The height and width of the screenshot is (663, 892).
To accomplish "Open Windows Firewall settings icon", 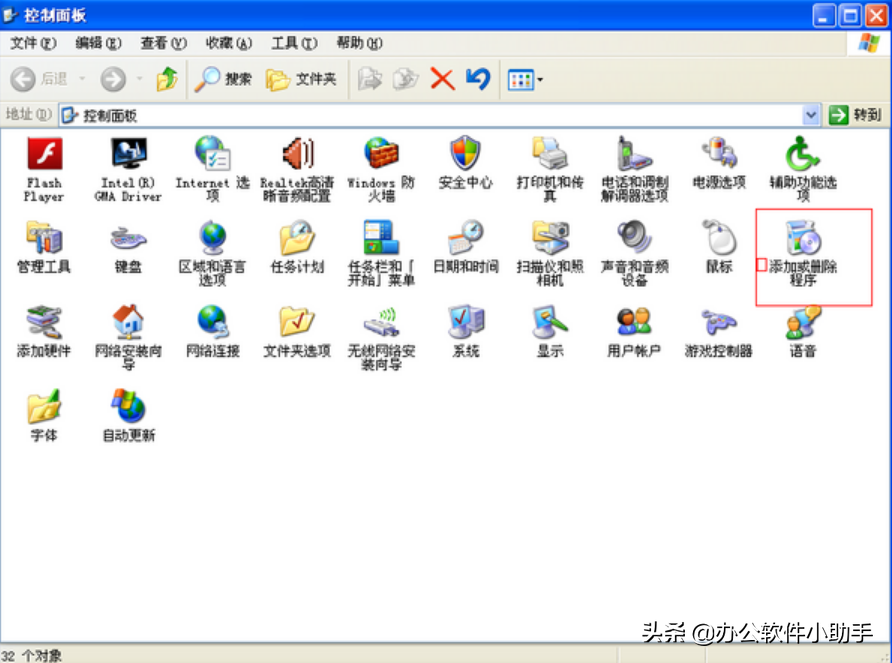I will click(x=380, y=156).
